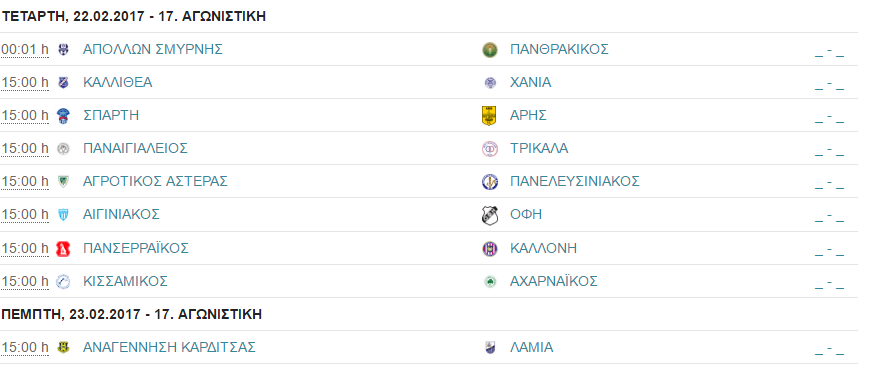This screenshot has width=878, height=369.
Task: Click the ΟΦΗ black-and-white crest icon
Action: pyautogui.click(x=490, y=215)
